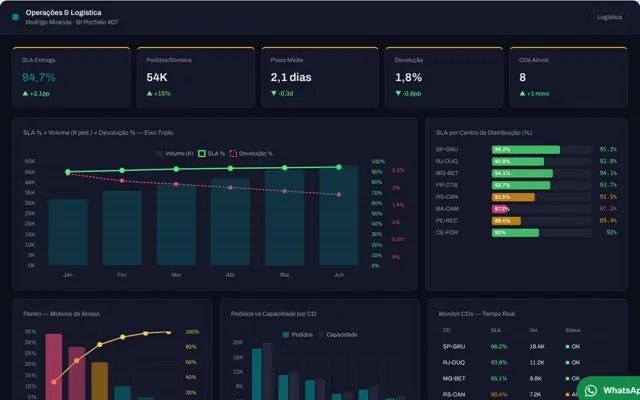
Task: Select the SLA Entrega 94,7% card
Action: tap(71, 77)
